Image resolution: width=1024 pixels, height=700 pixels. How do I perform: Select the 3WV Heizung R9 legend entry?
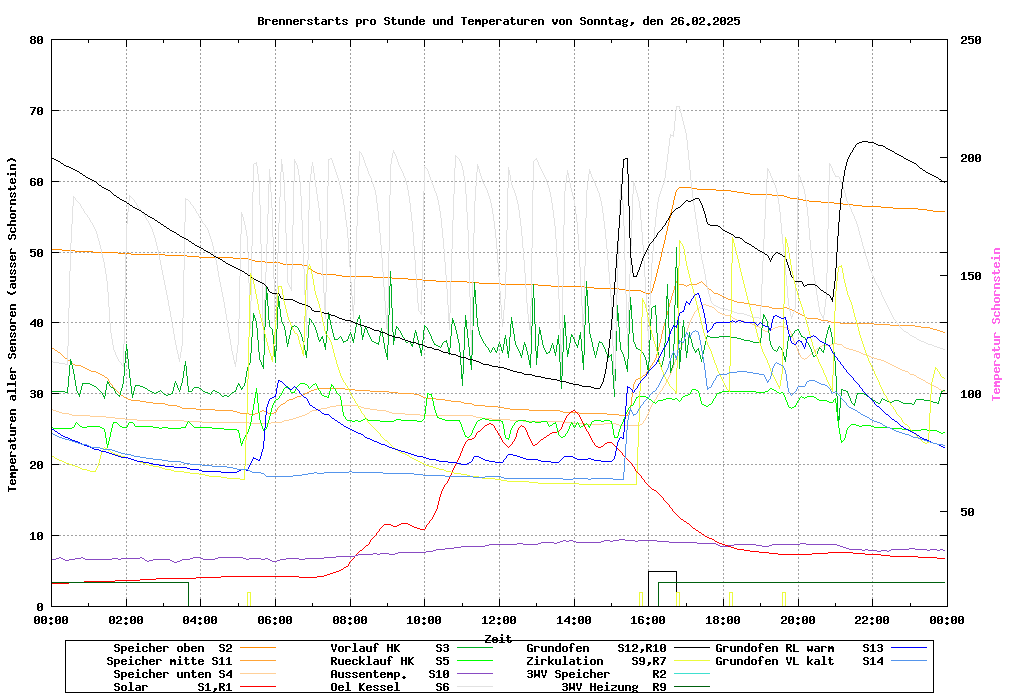(613, 687)
